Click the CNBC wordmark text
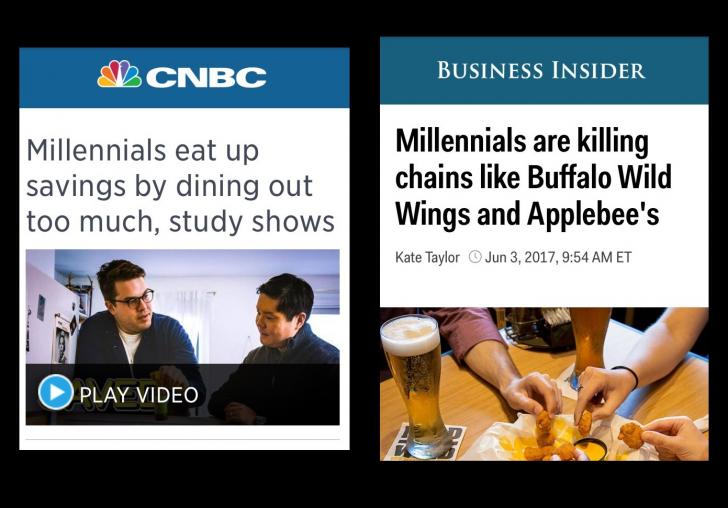 coord(207,77)
